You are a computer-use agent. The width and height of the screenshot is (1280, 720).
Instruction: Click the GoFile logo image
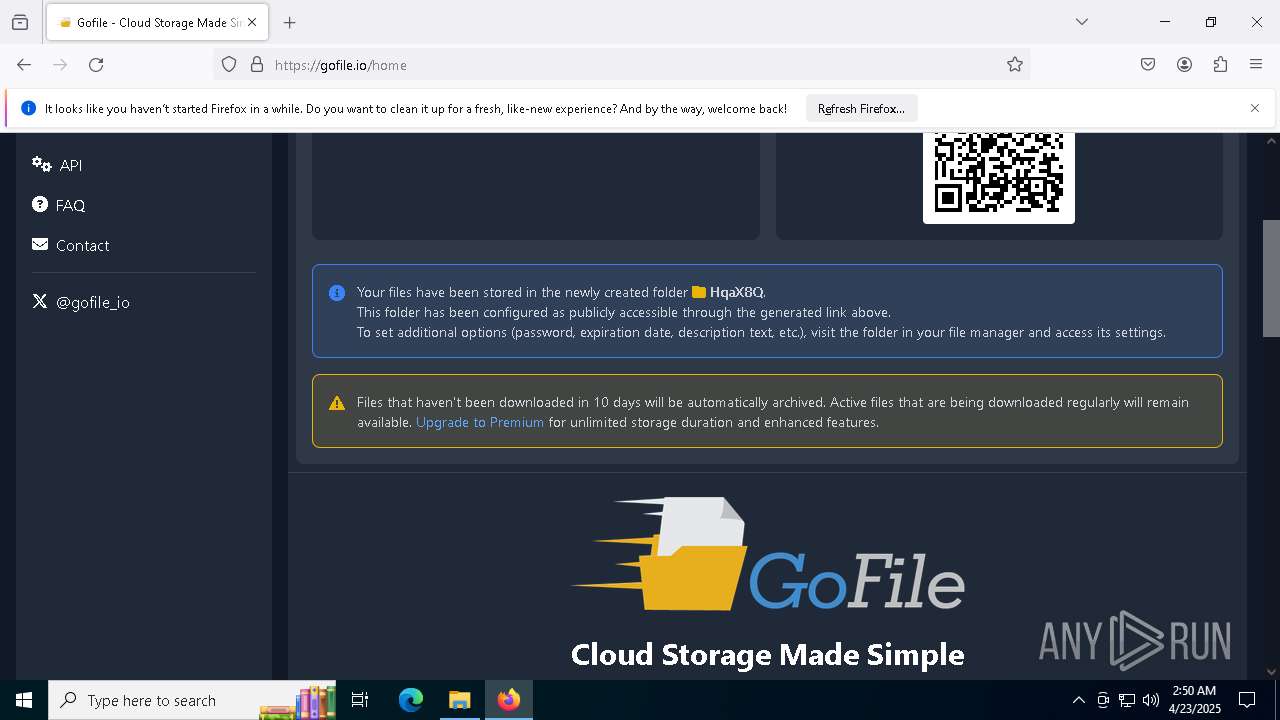pyautogui.click(x=767, y=554)
